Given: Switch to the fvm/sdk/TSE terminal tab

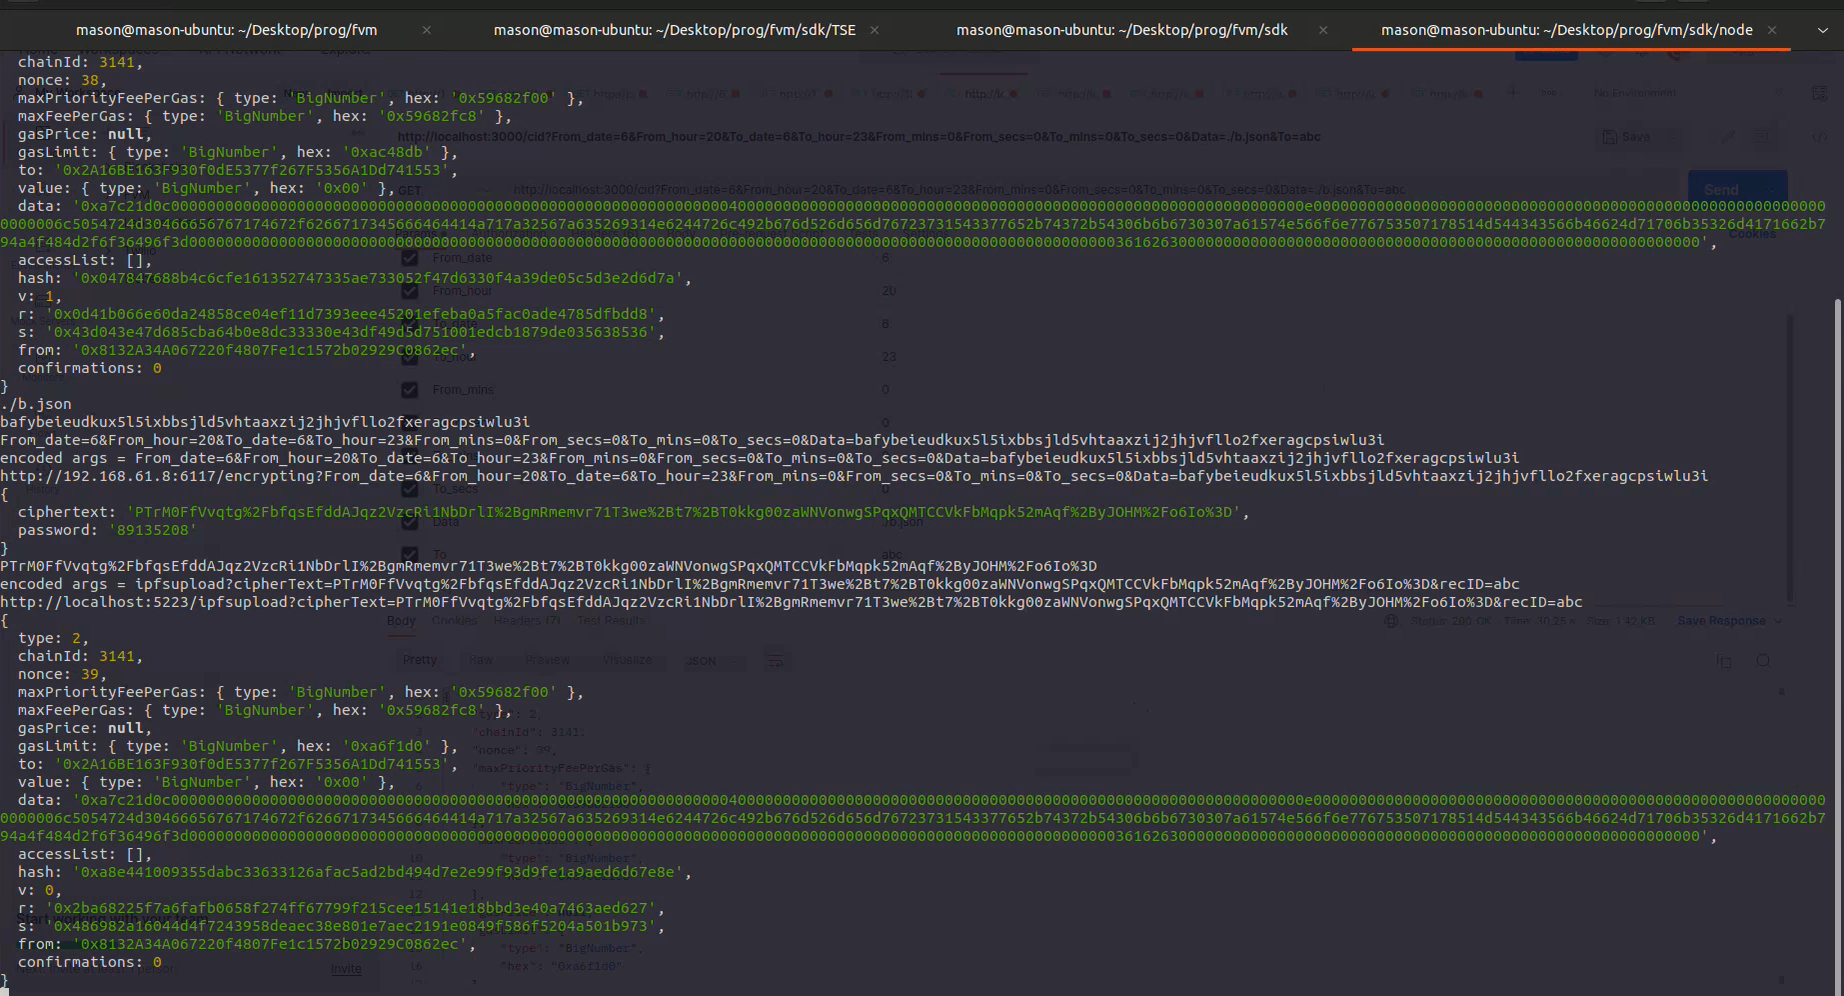Looking at the screenshot, I should (x=675, y=30).
